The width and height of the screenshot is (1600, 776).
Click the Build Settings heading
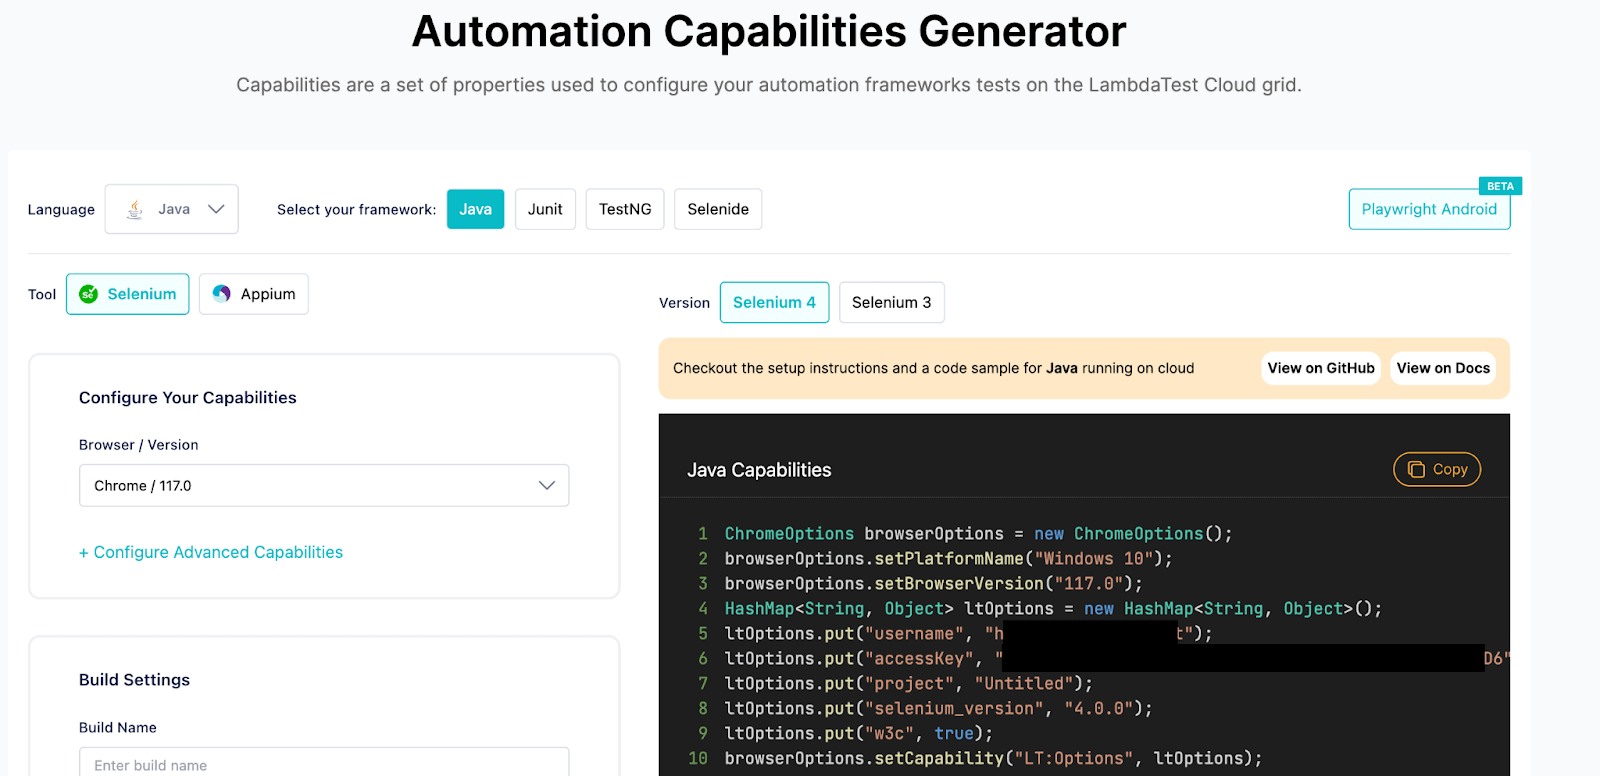pyautogui.click(x=134, y=679)
